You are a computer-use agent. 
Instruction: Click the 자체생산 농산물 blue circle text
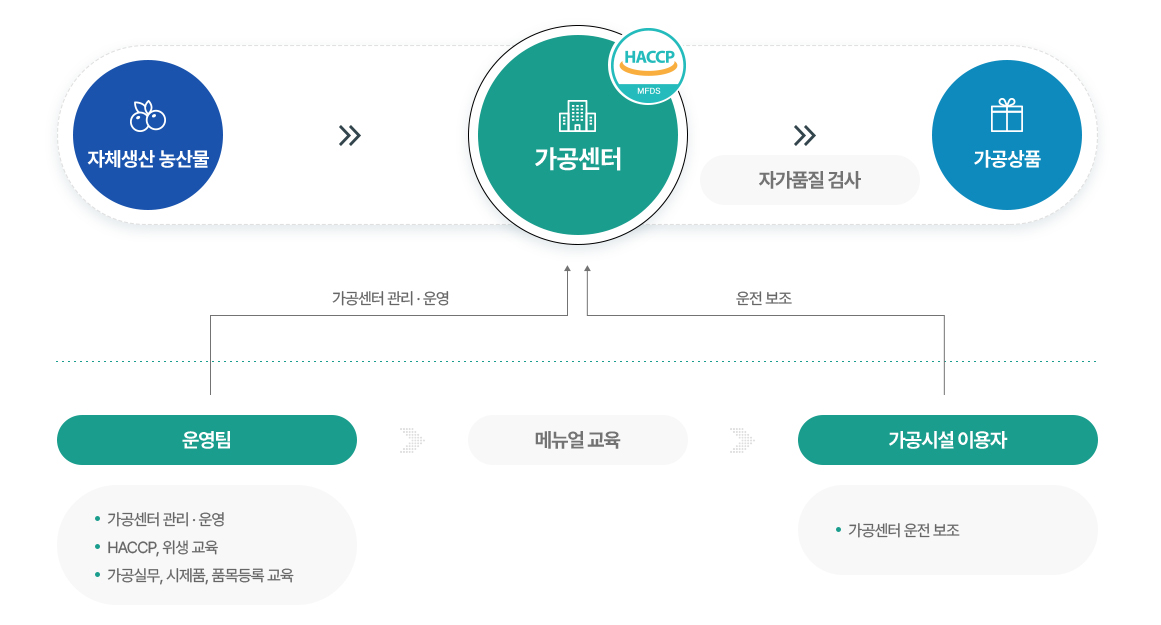click(x=148, y=158)
